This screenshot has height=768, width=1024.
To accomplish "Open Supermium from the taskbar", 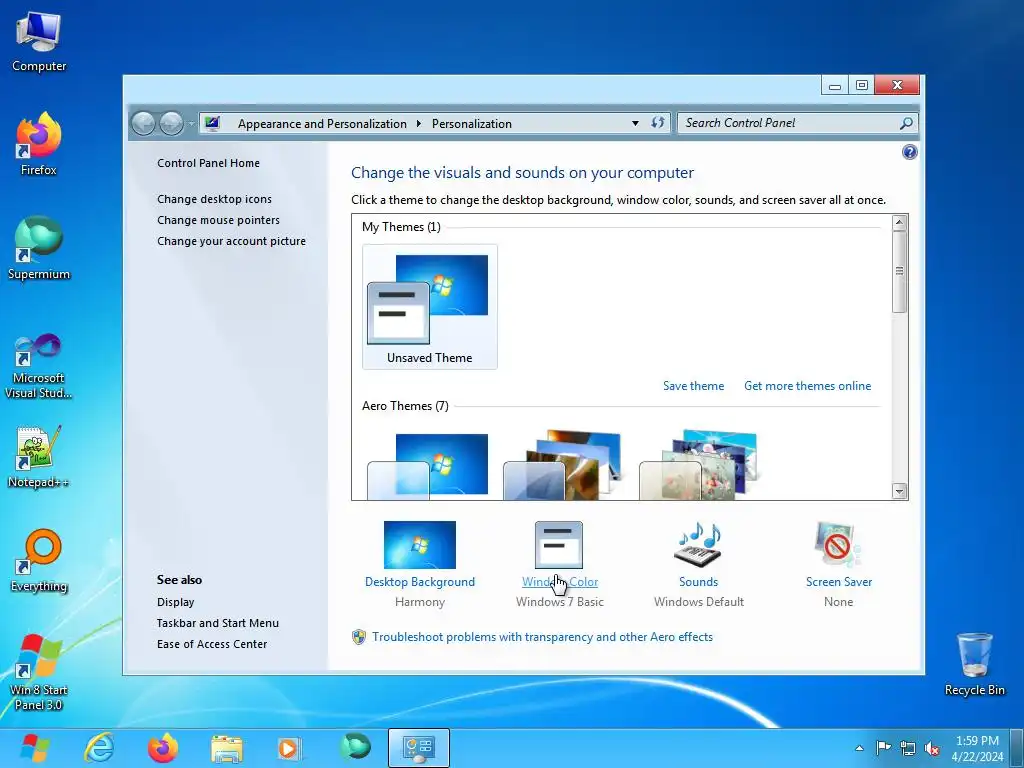I will [x=354, y=748].
